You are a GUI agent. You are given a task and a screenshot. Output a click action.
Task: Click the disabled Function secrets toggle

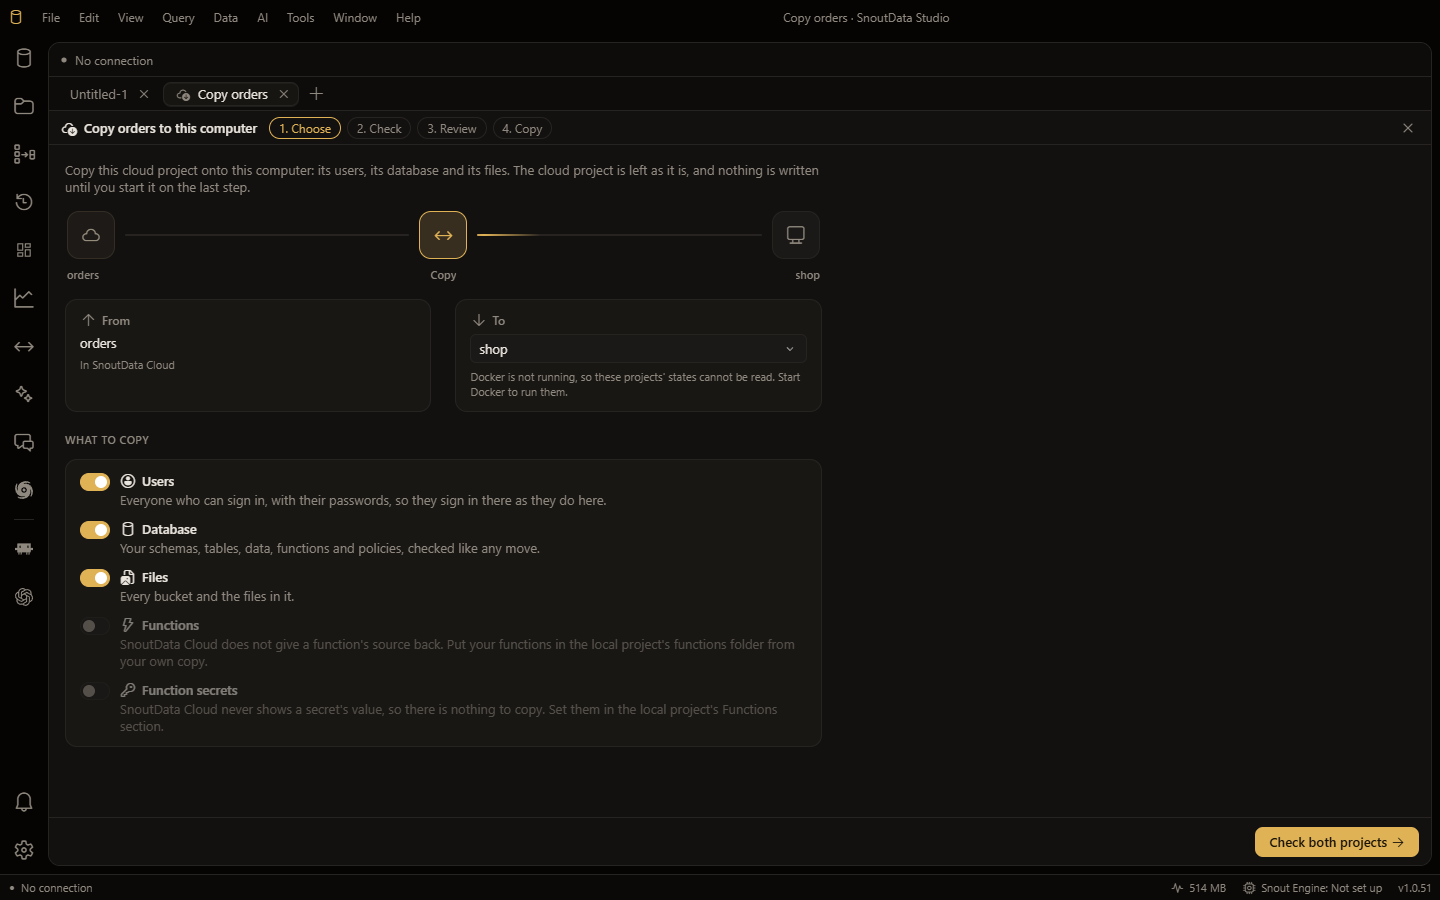coord(95,691)
